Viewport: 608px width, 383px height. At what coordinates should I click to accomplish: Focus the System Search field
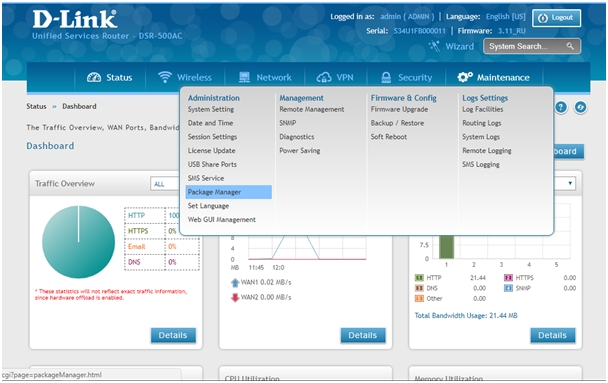[x=532, y=46]
